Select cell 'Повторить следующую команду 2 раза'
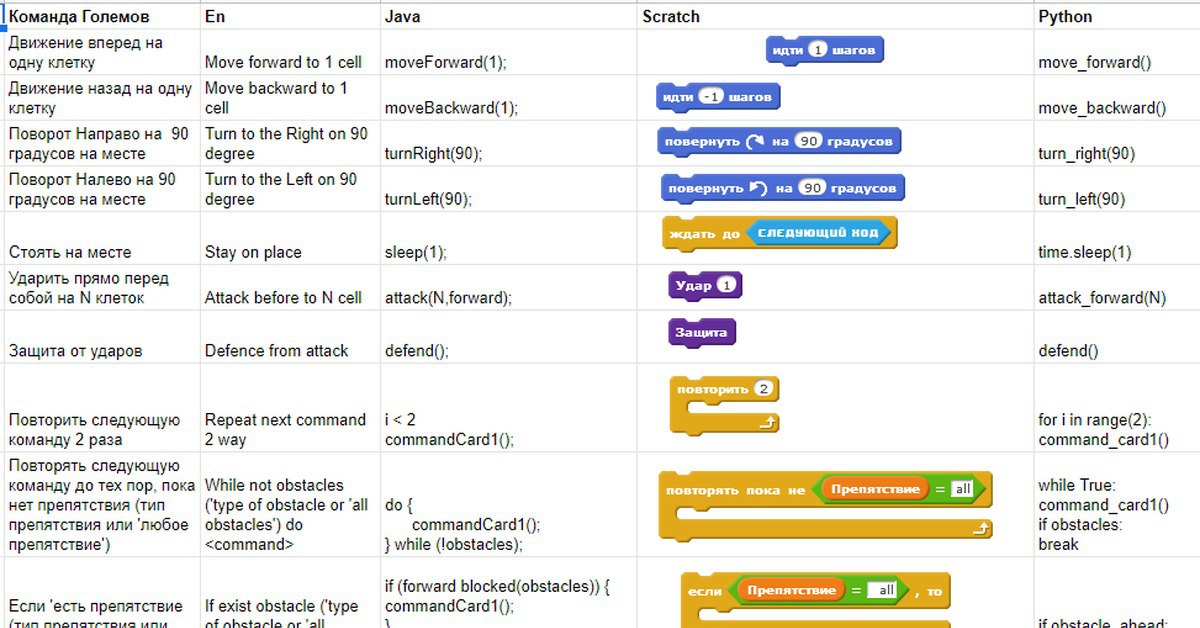The height and width of the screenshot is (628, 1200). point(101,408)
